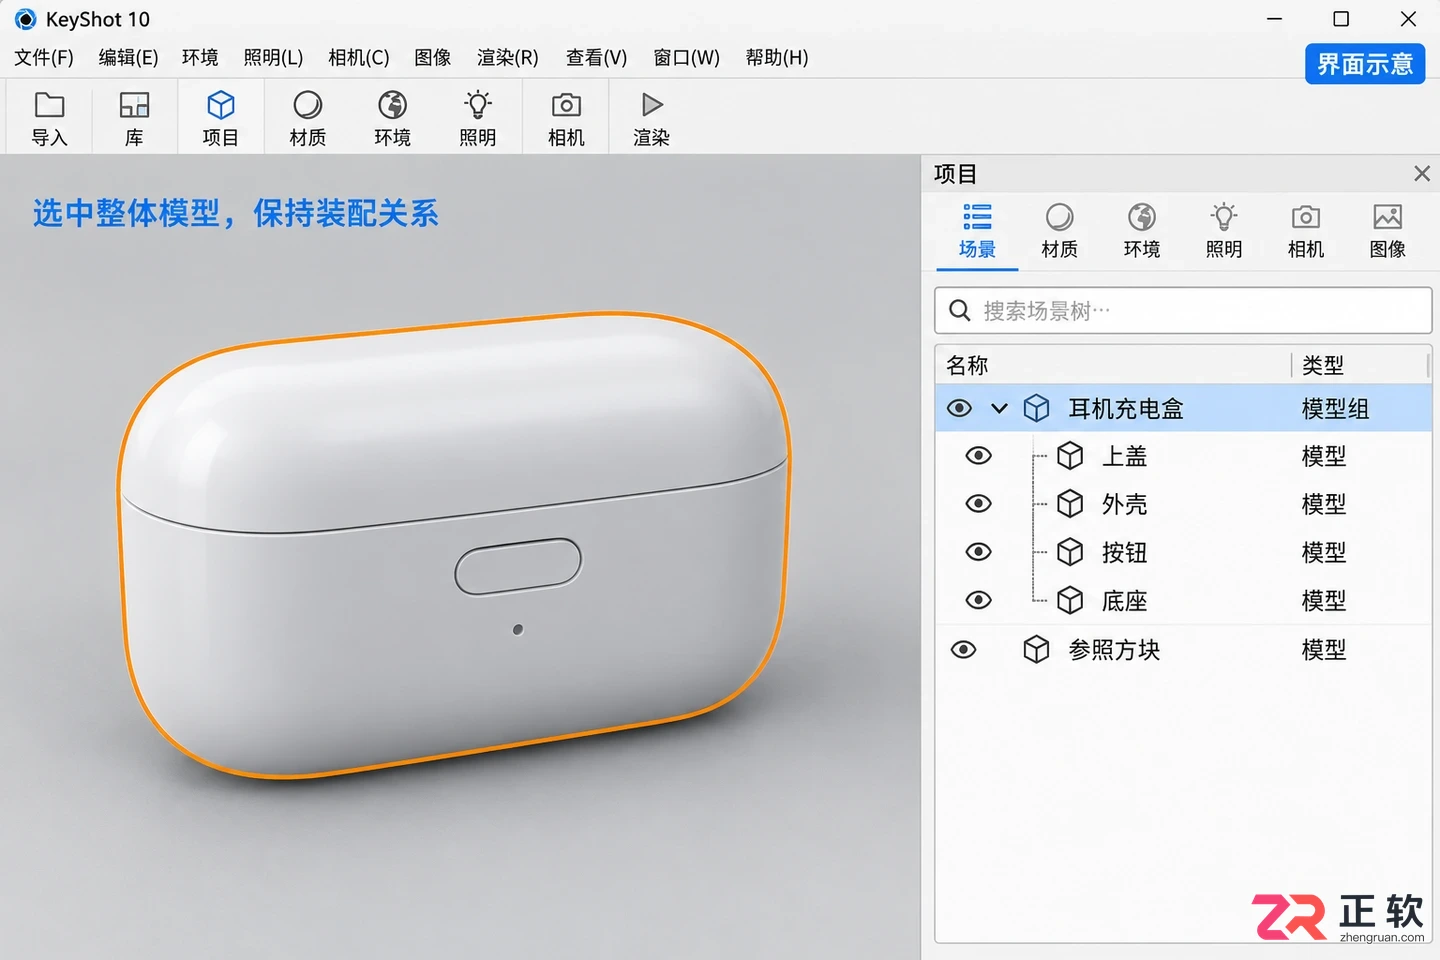The image size is (1440, 960).
Task: Click the earbud case model in viewport
Action: (x=454, y=545)
